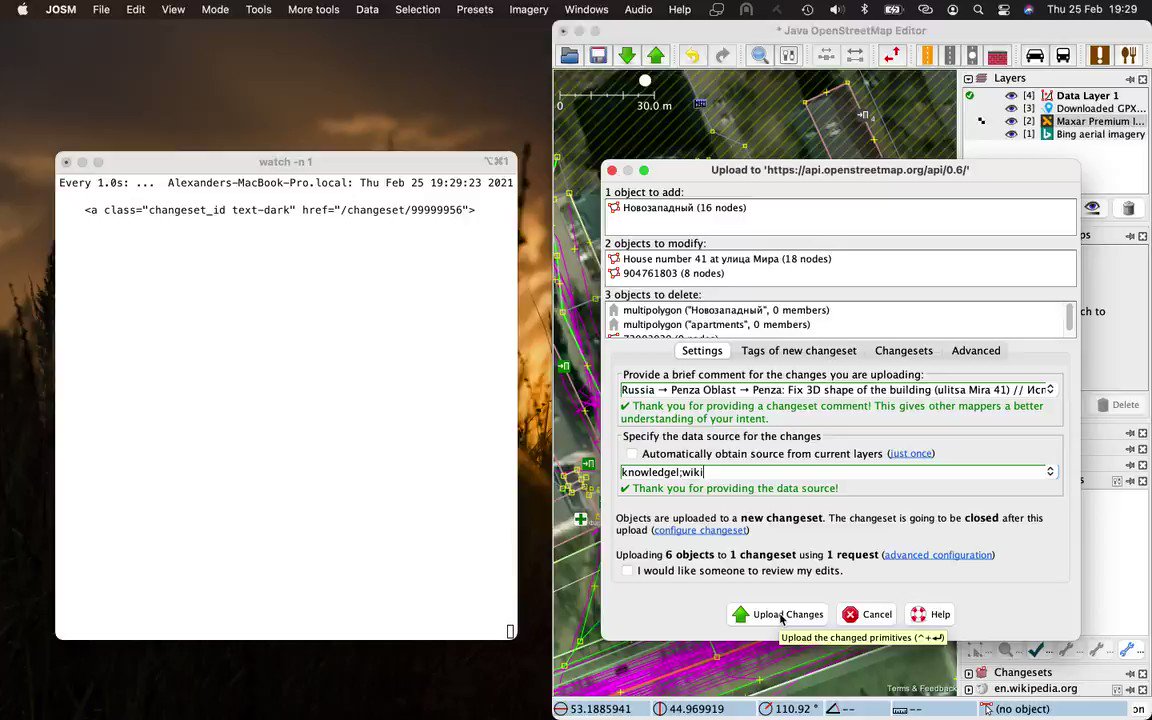Check 'I would like someone to review my edits'
Screen dimensions: 1152x720
[x=627, y=571]
